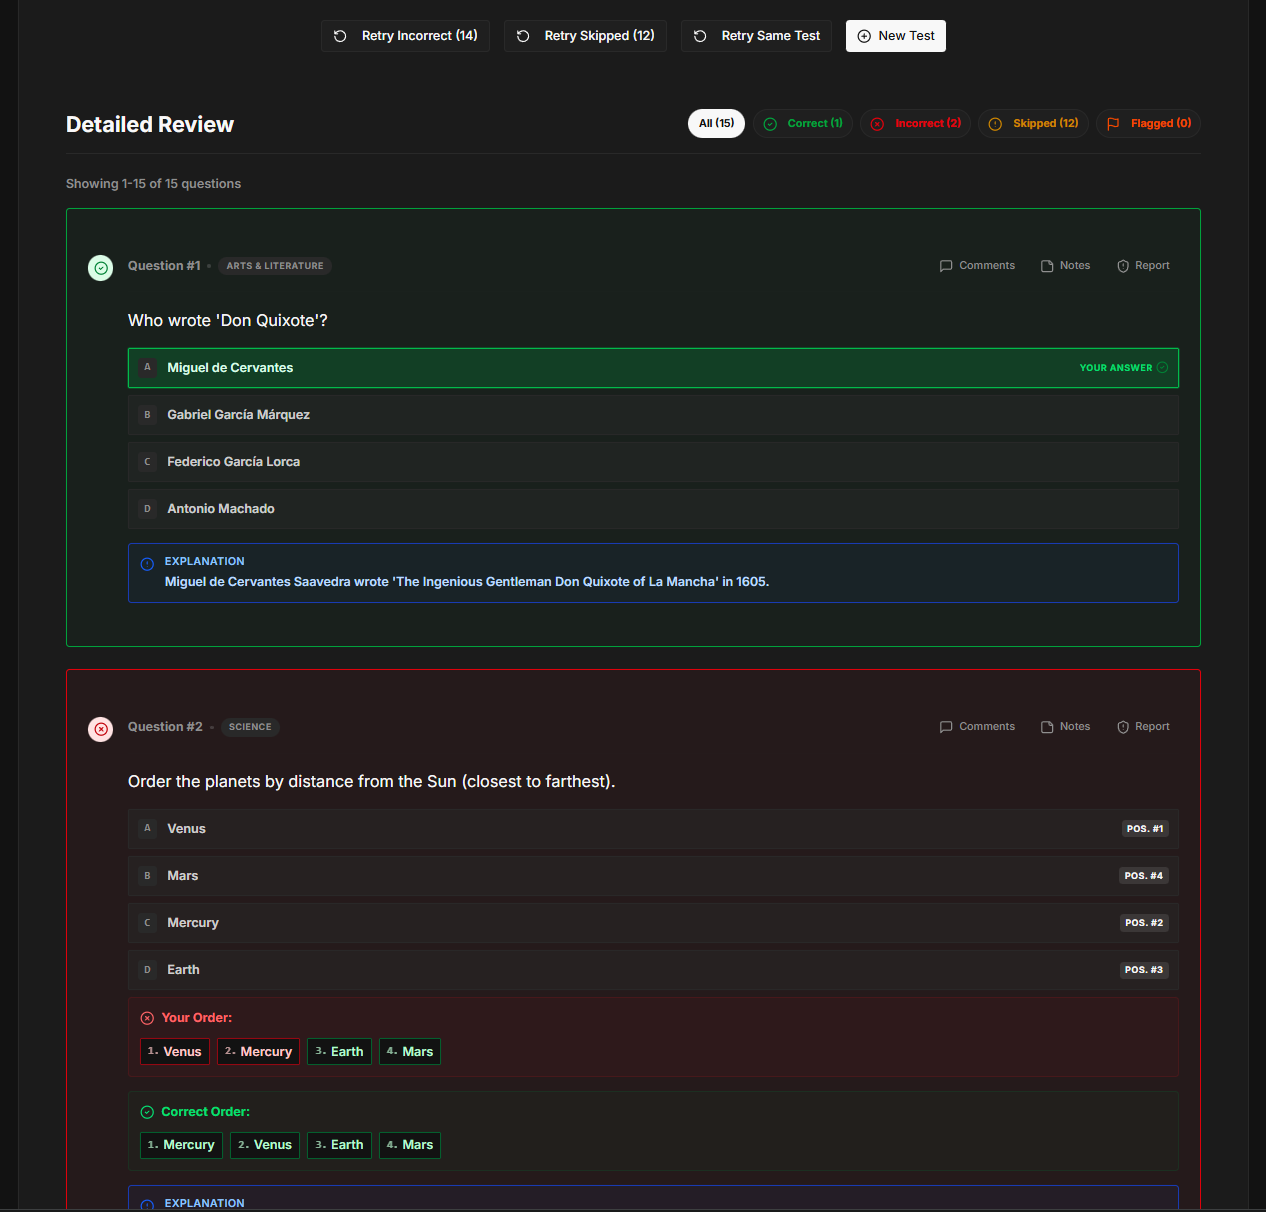This screenshot has width=1266, height=1212.
Task: Filter by Correct (1) questions
Action: [x=803, y=123]
